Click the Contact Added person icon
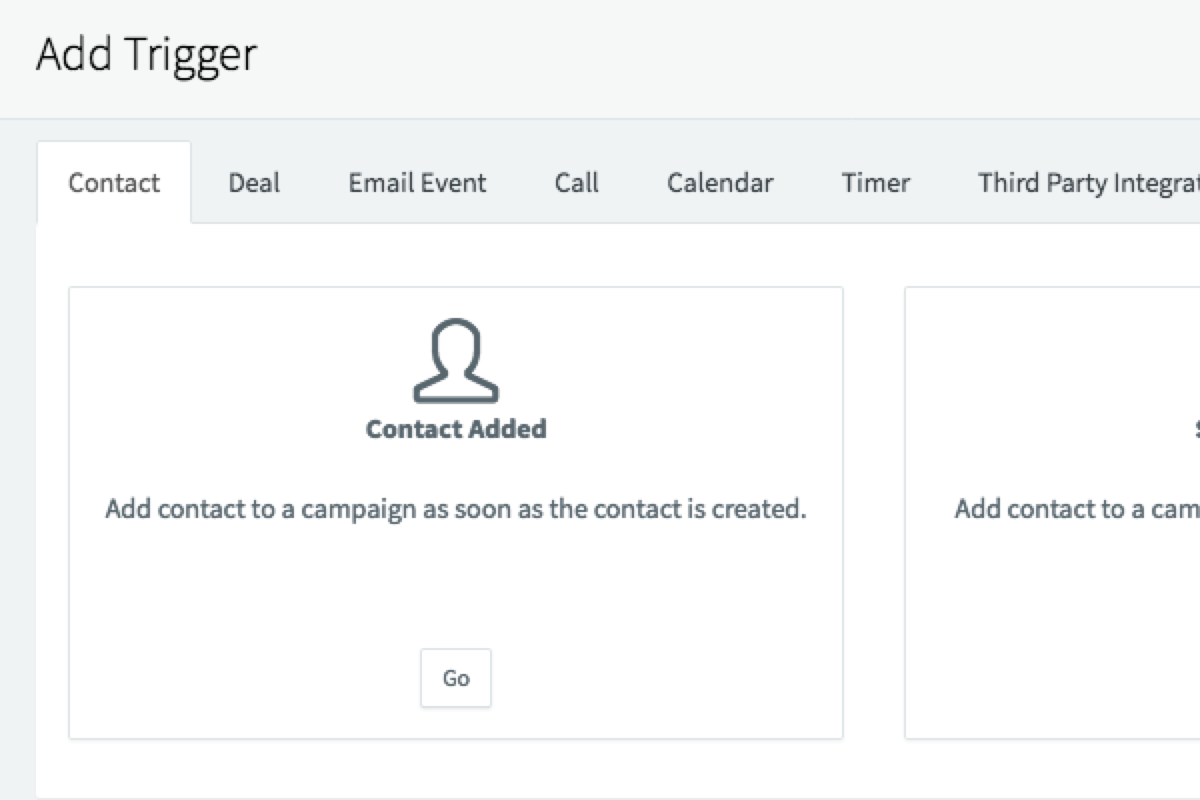This screenshot has height=800, width=1200. (456, 361)
